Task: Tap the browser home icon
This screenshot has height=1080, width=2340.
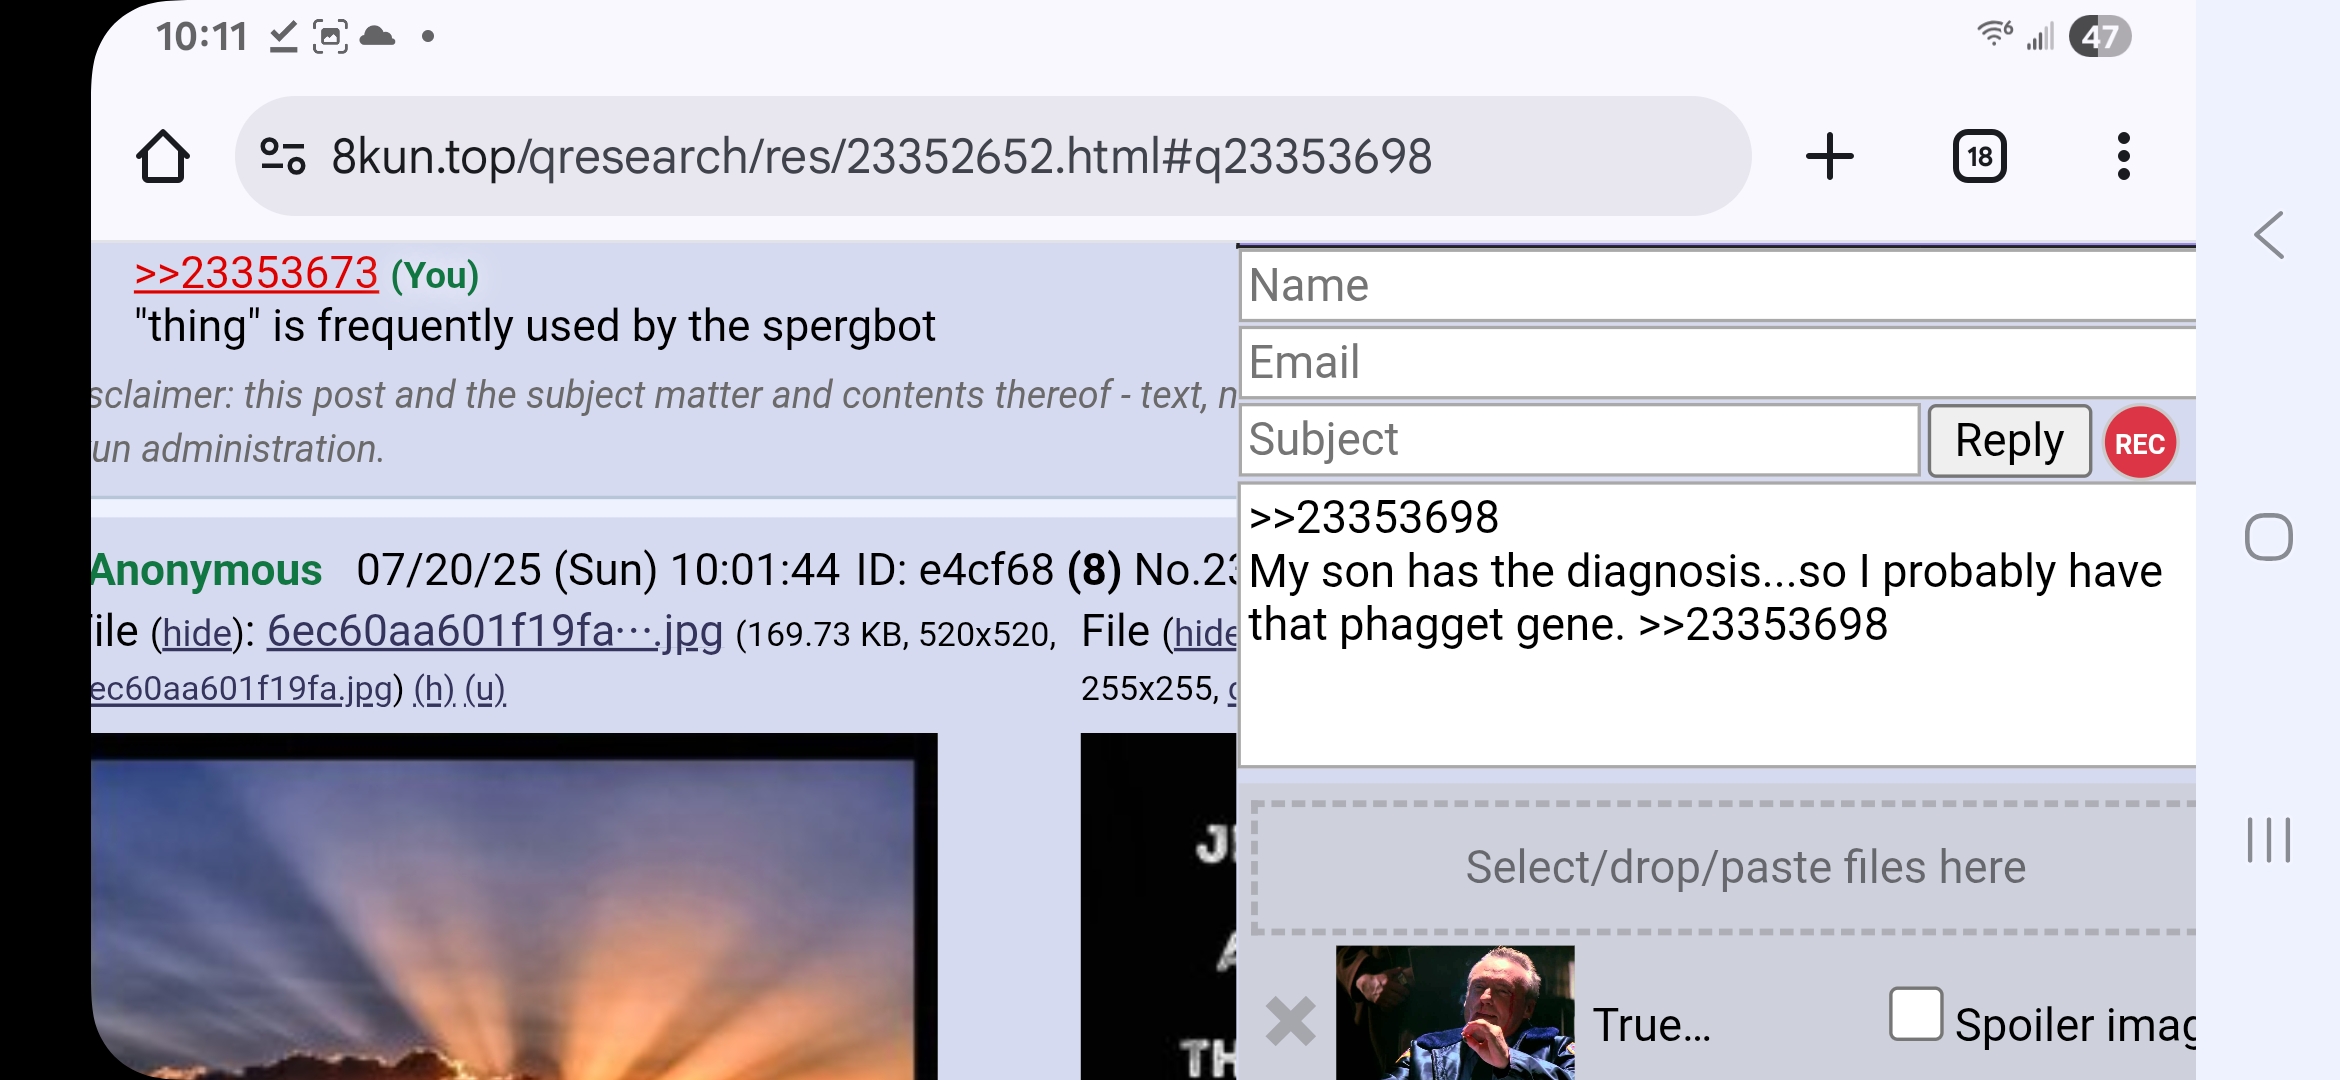Action: 163,157
